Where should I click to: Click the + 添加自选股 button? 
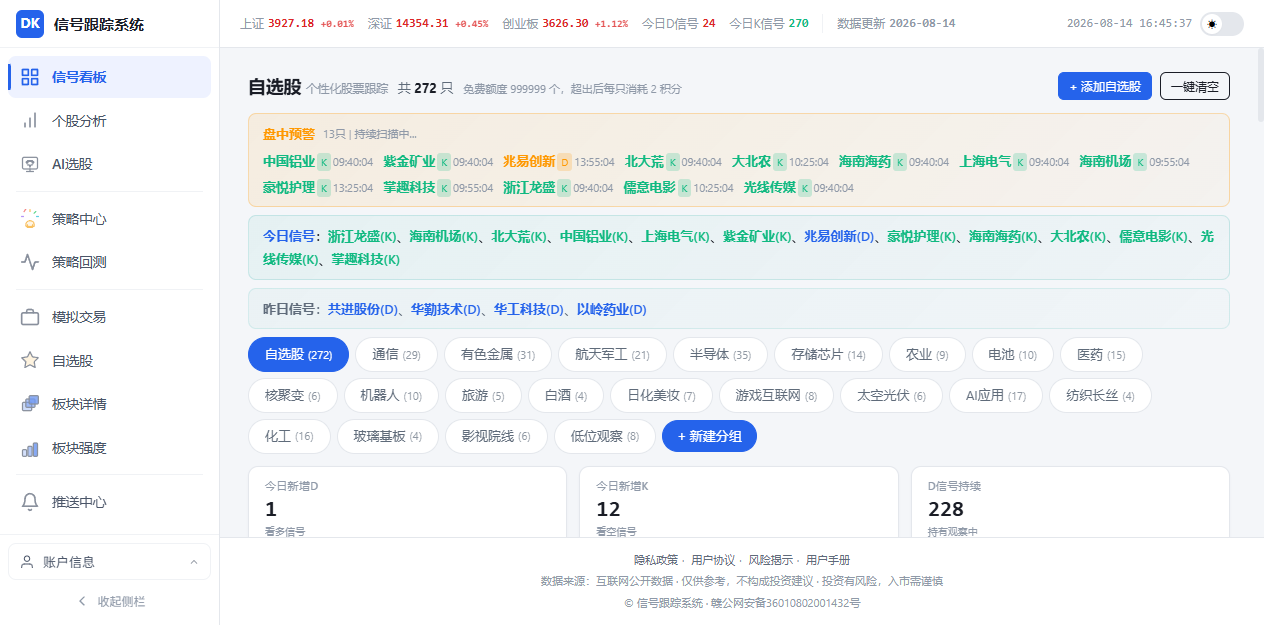(x=1105, y=86)
